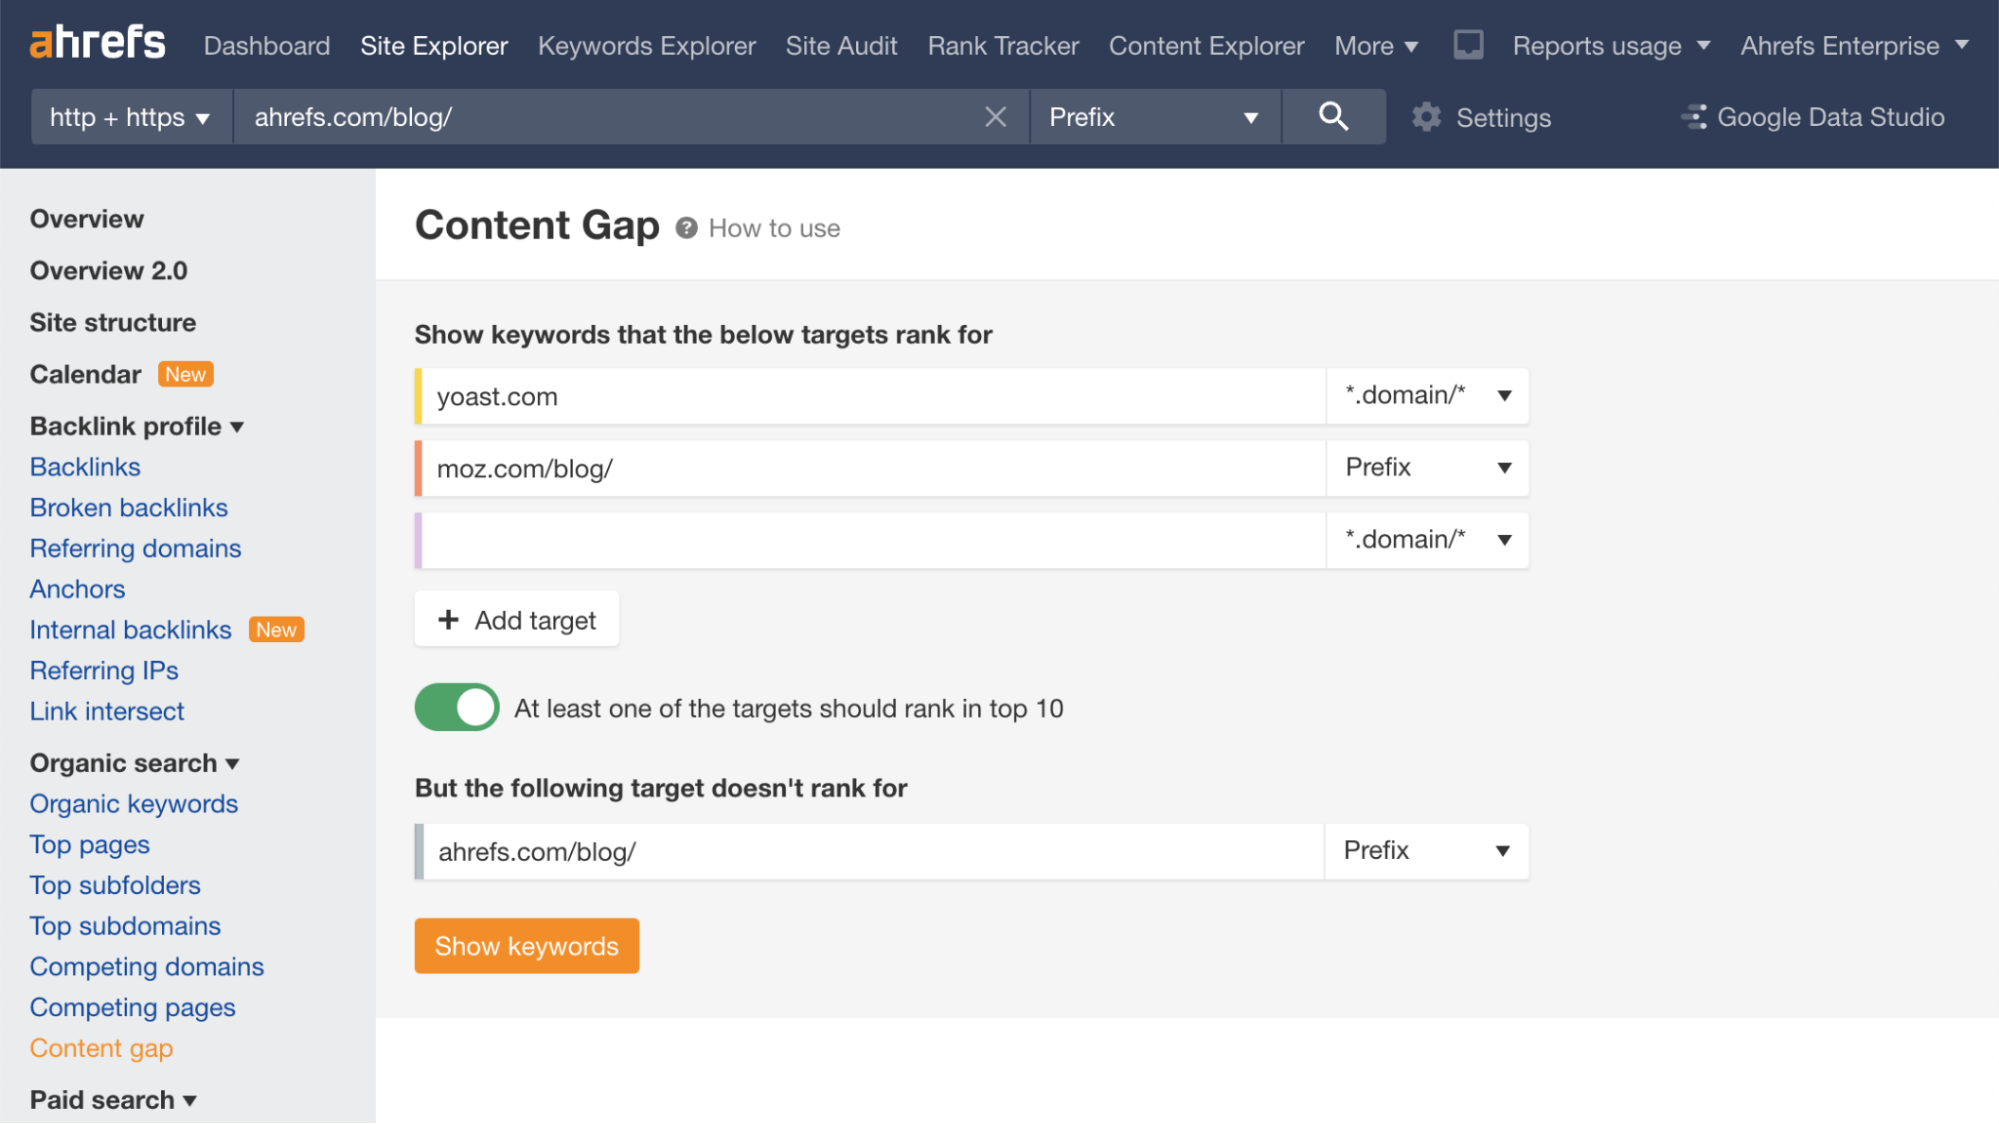1999x1124 pixels.
Task: Open the Prefix mode dropdown in search bar
Action: click(x=1154, y=117)
